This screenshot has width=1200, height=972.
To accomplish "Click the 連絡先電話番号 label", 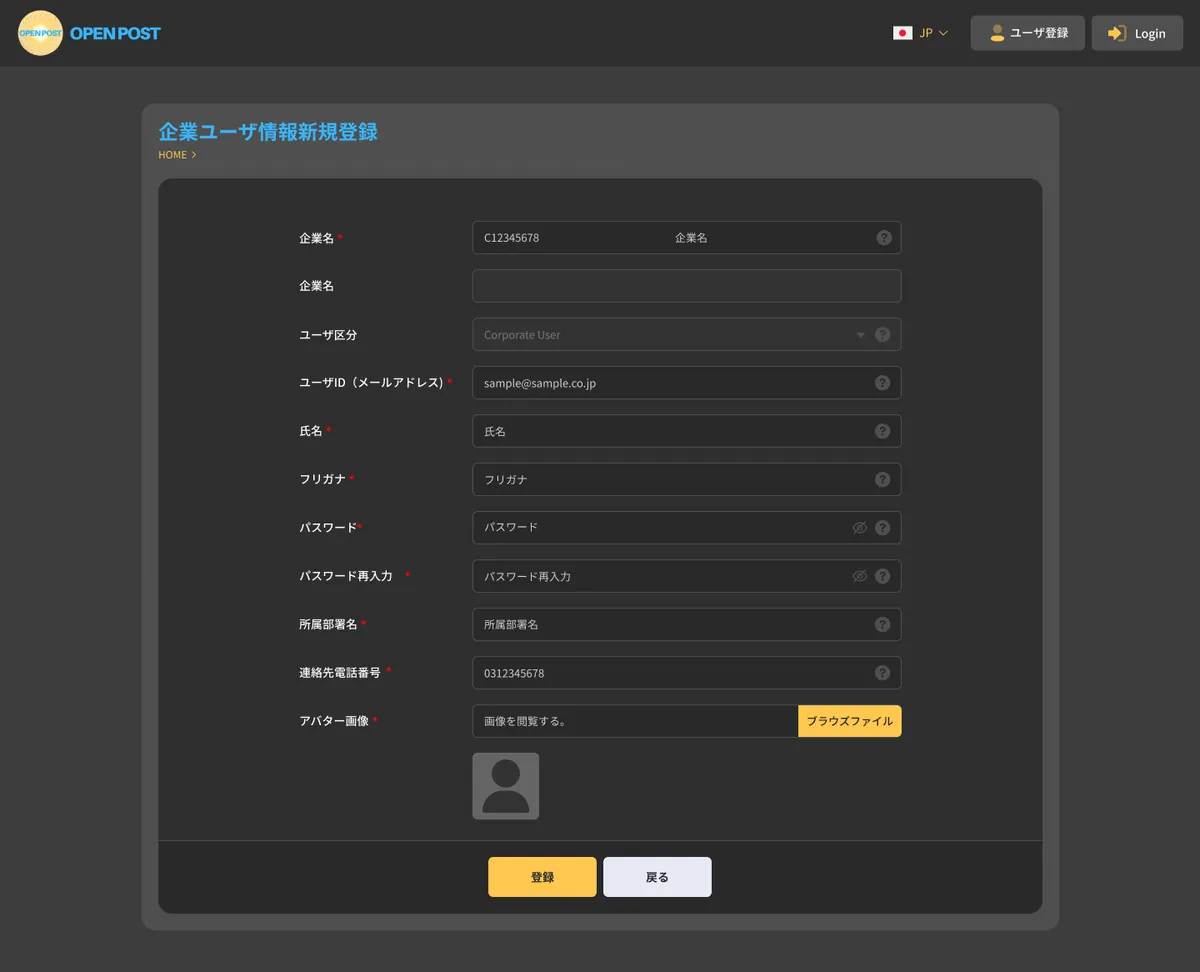I will click(x=340, y=673).
